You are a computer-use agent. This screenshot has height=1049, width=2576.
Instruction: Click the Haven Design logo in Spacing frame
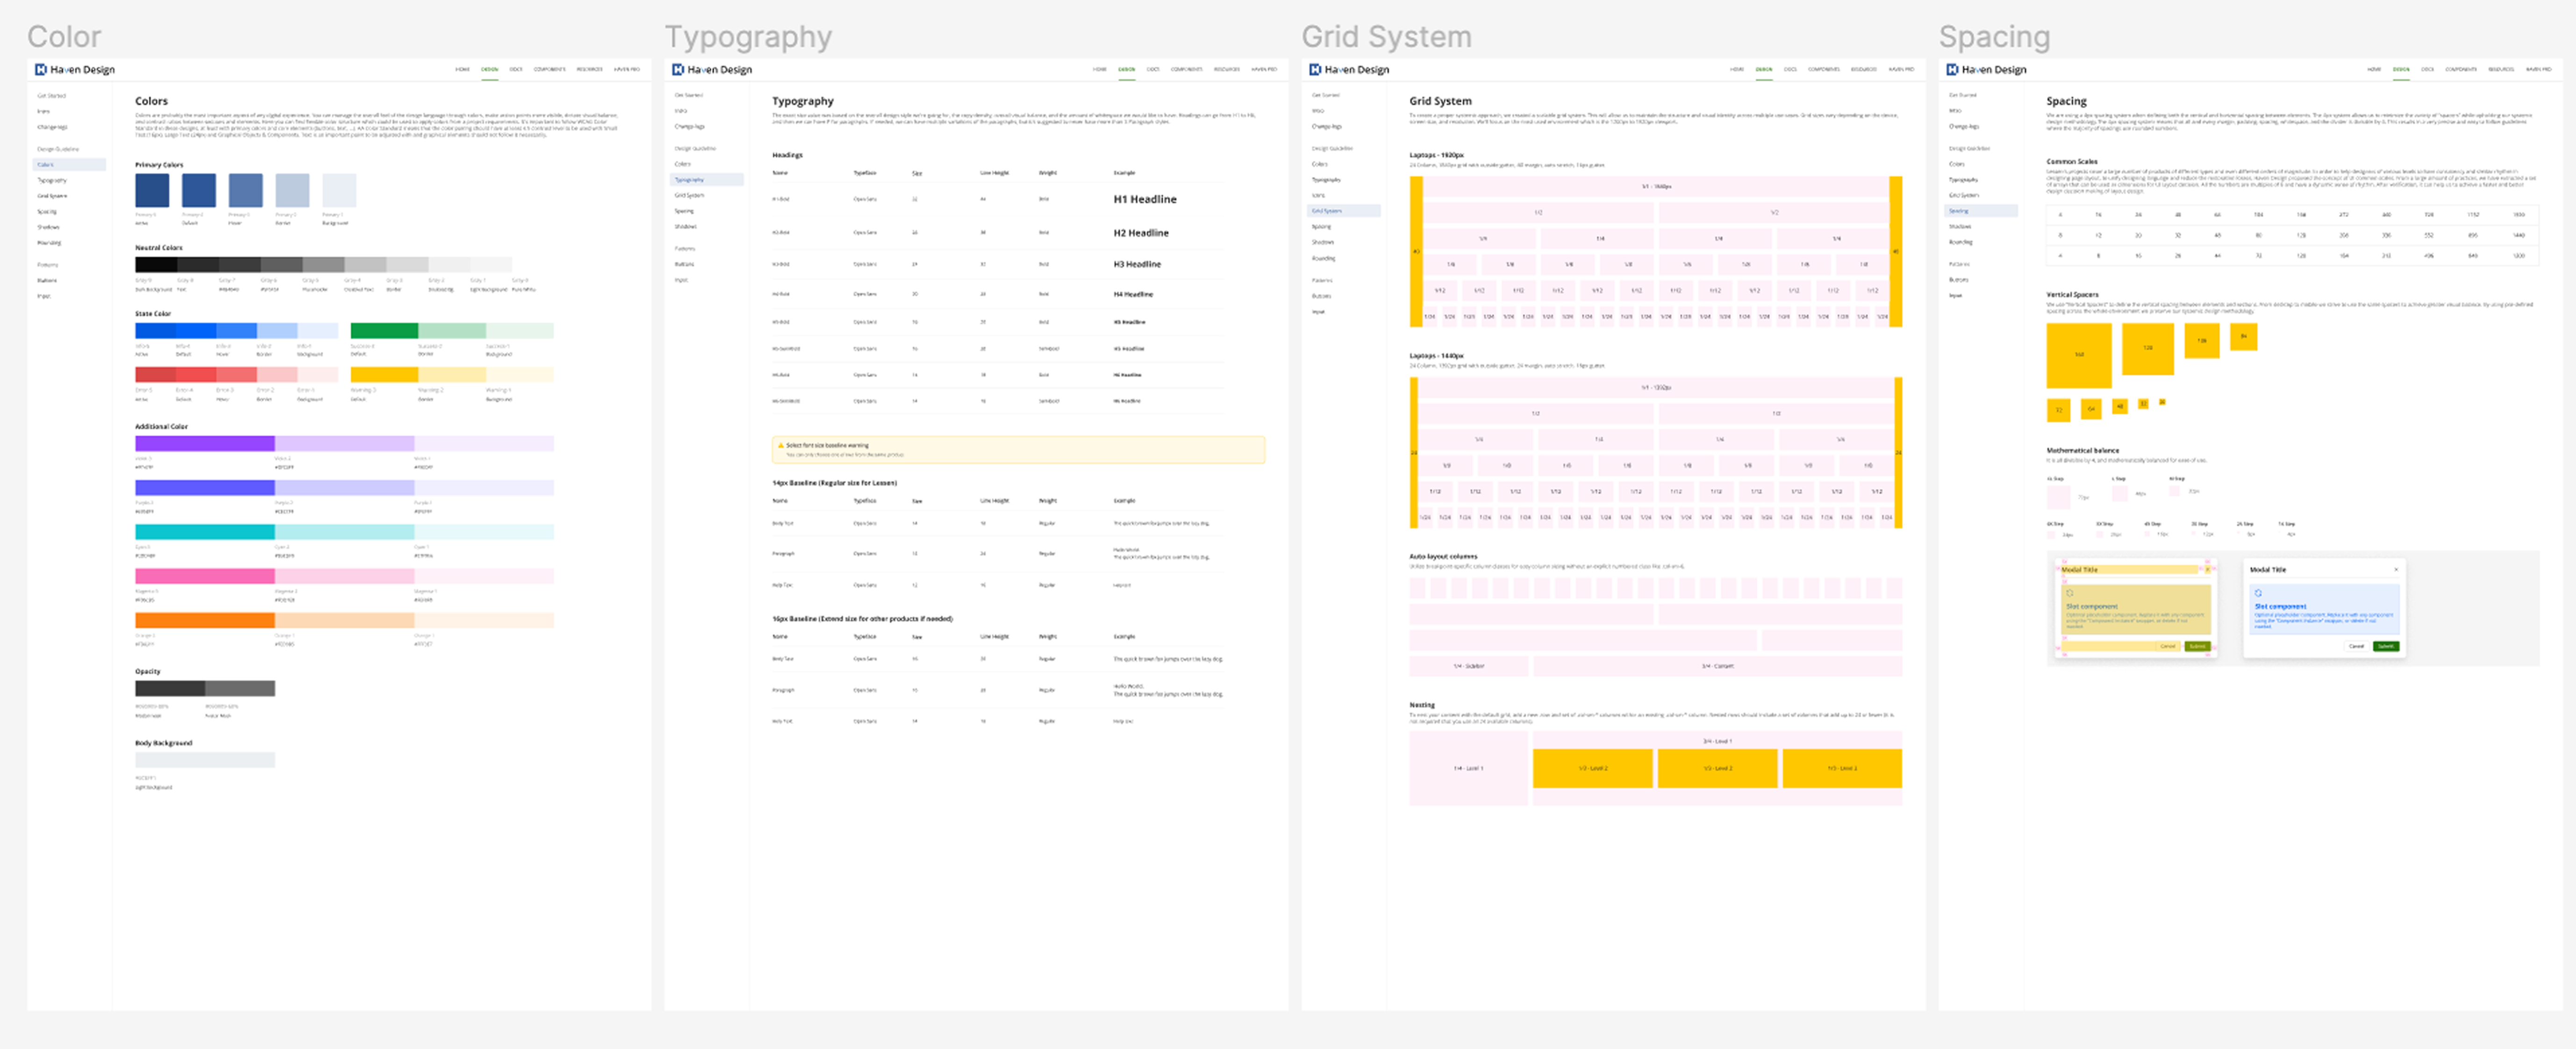(1986, 70)
